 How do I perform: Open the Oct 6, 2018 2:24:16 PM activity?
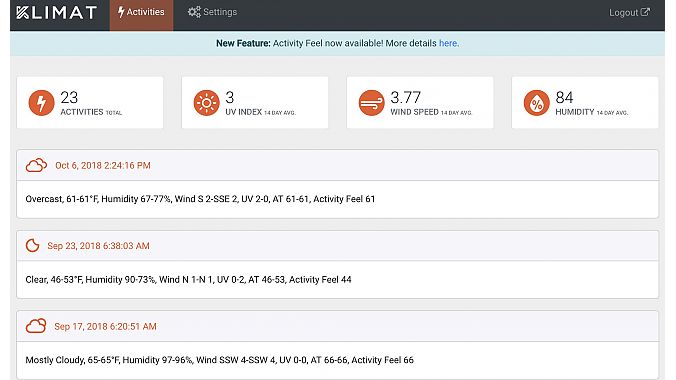pyautogui.click(x=103, y=166)
